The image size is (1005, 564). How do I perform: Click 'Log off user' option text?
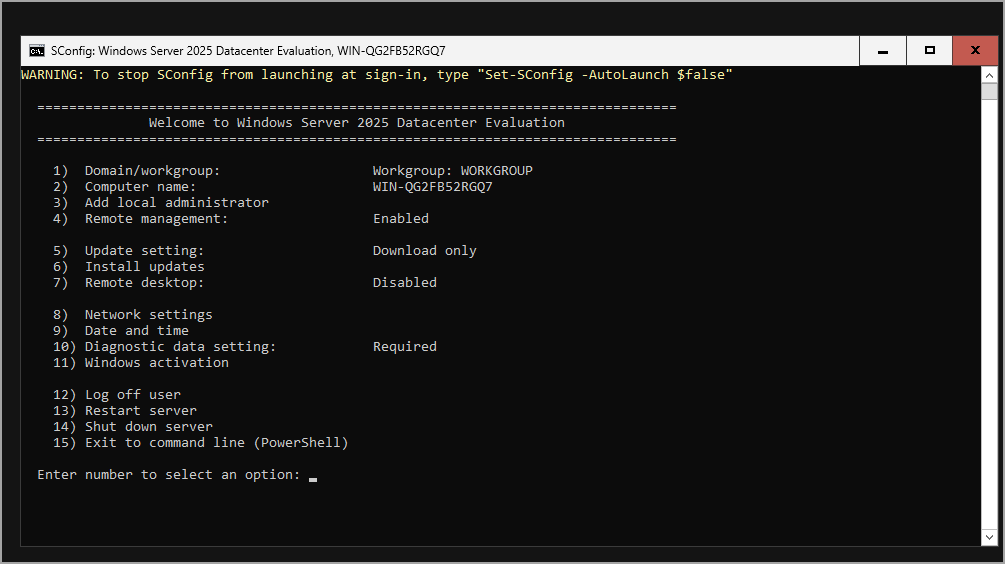click(133, 395)
